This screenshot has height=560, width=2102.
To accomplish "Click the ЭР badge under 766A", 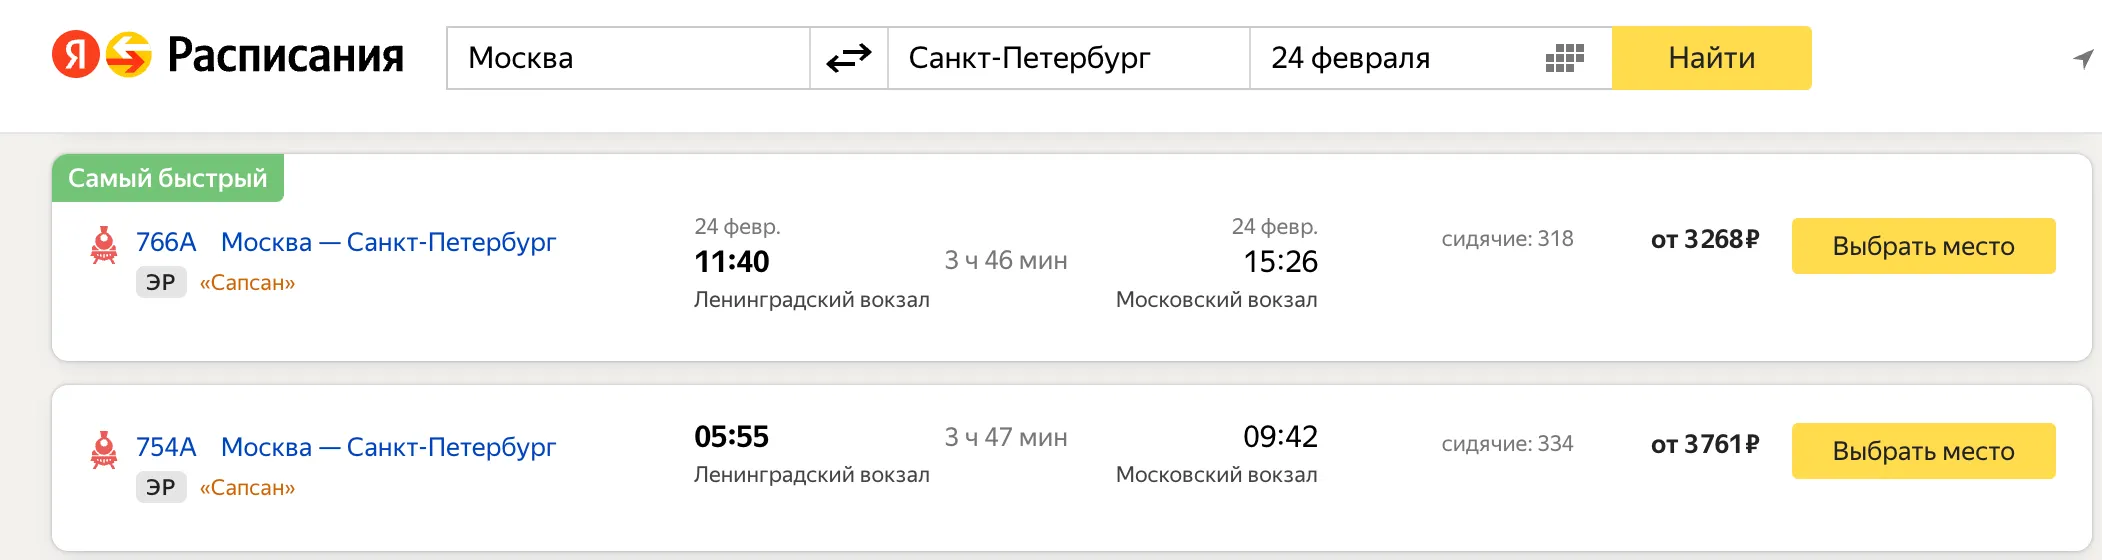I will (x=161, y=283).
